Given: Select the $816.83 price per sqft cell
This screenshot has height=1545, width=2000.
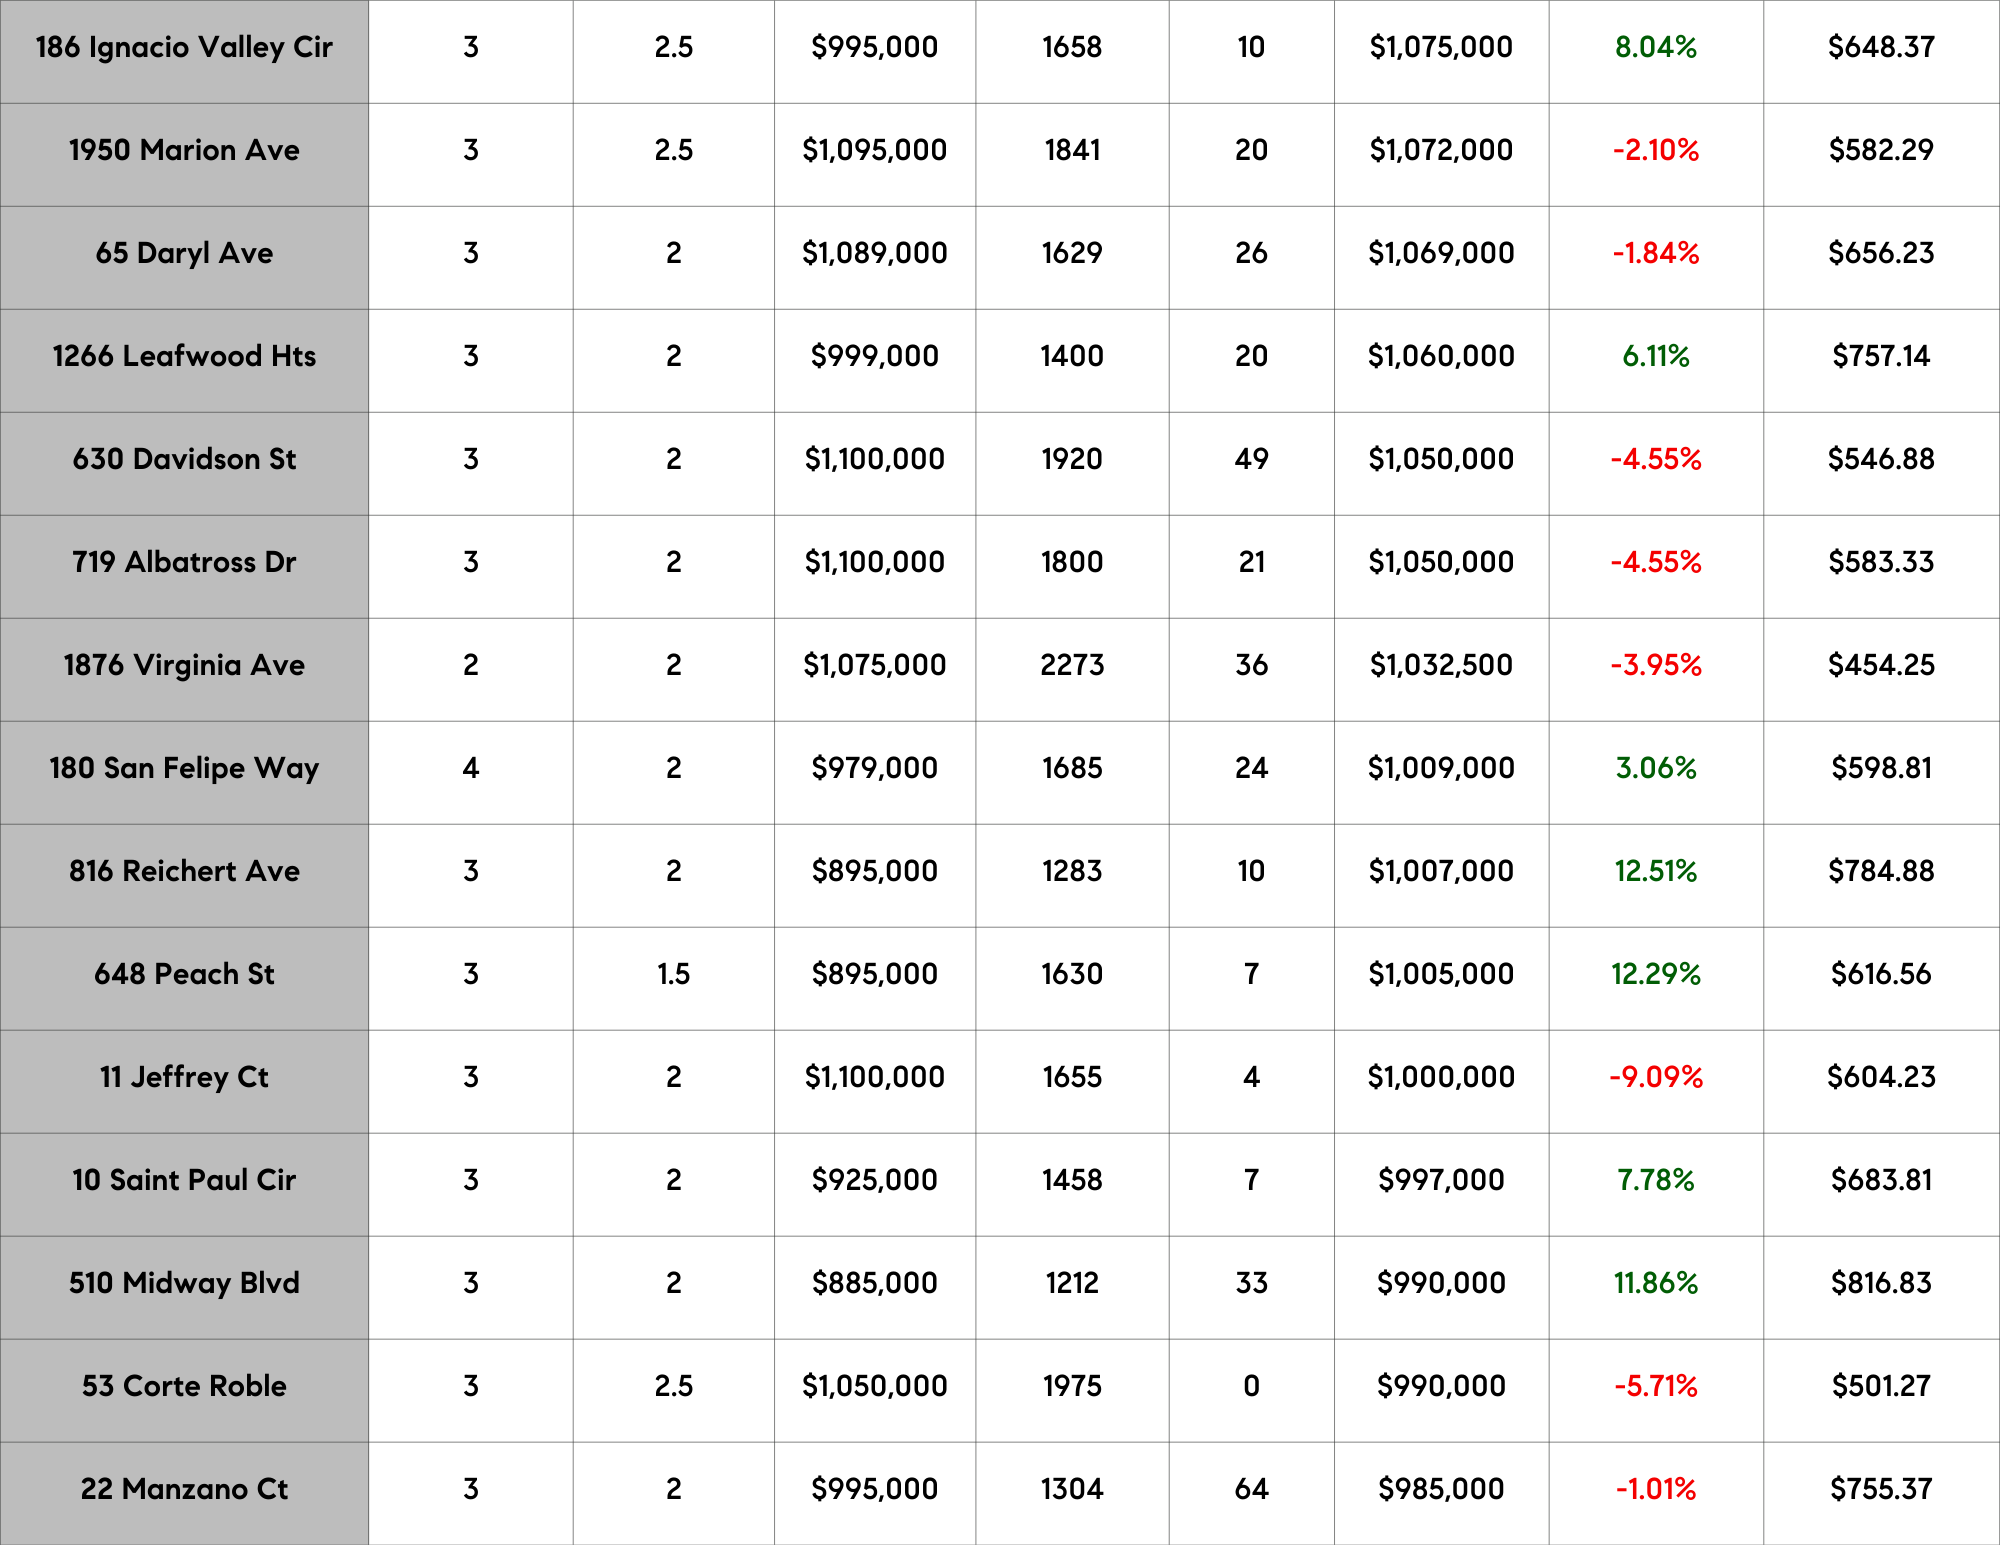Looking at the screenshot, I should tap(1880, 1284).
